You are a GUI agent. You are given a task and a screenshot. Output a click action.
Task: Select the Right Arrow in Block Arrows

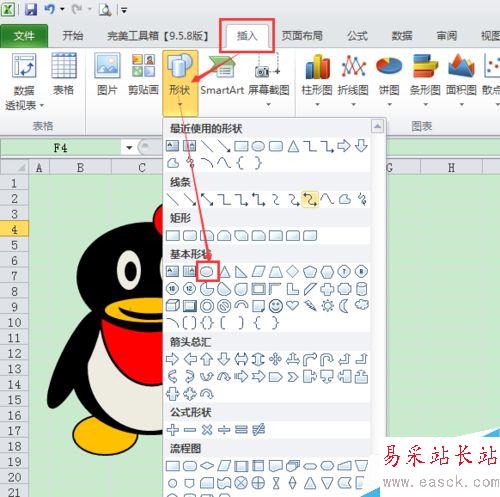(172, 359)
